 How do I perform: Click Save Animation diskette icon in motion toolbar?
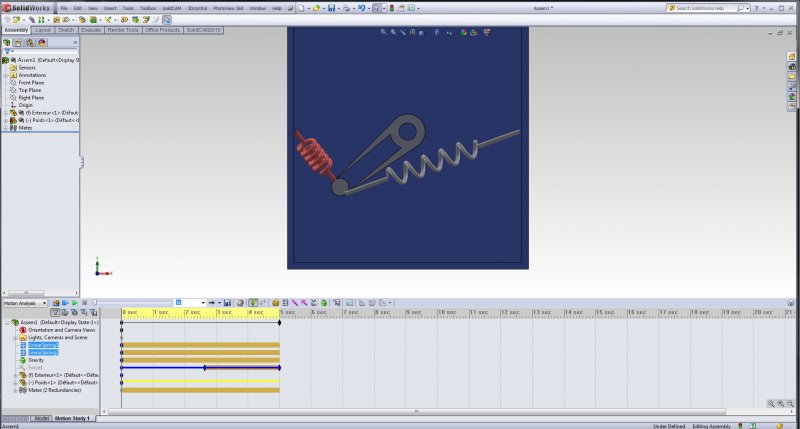pyautogui.click(x=228, y=303)
